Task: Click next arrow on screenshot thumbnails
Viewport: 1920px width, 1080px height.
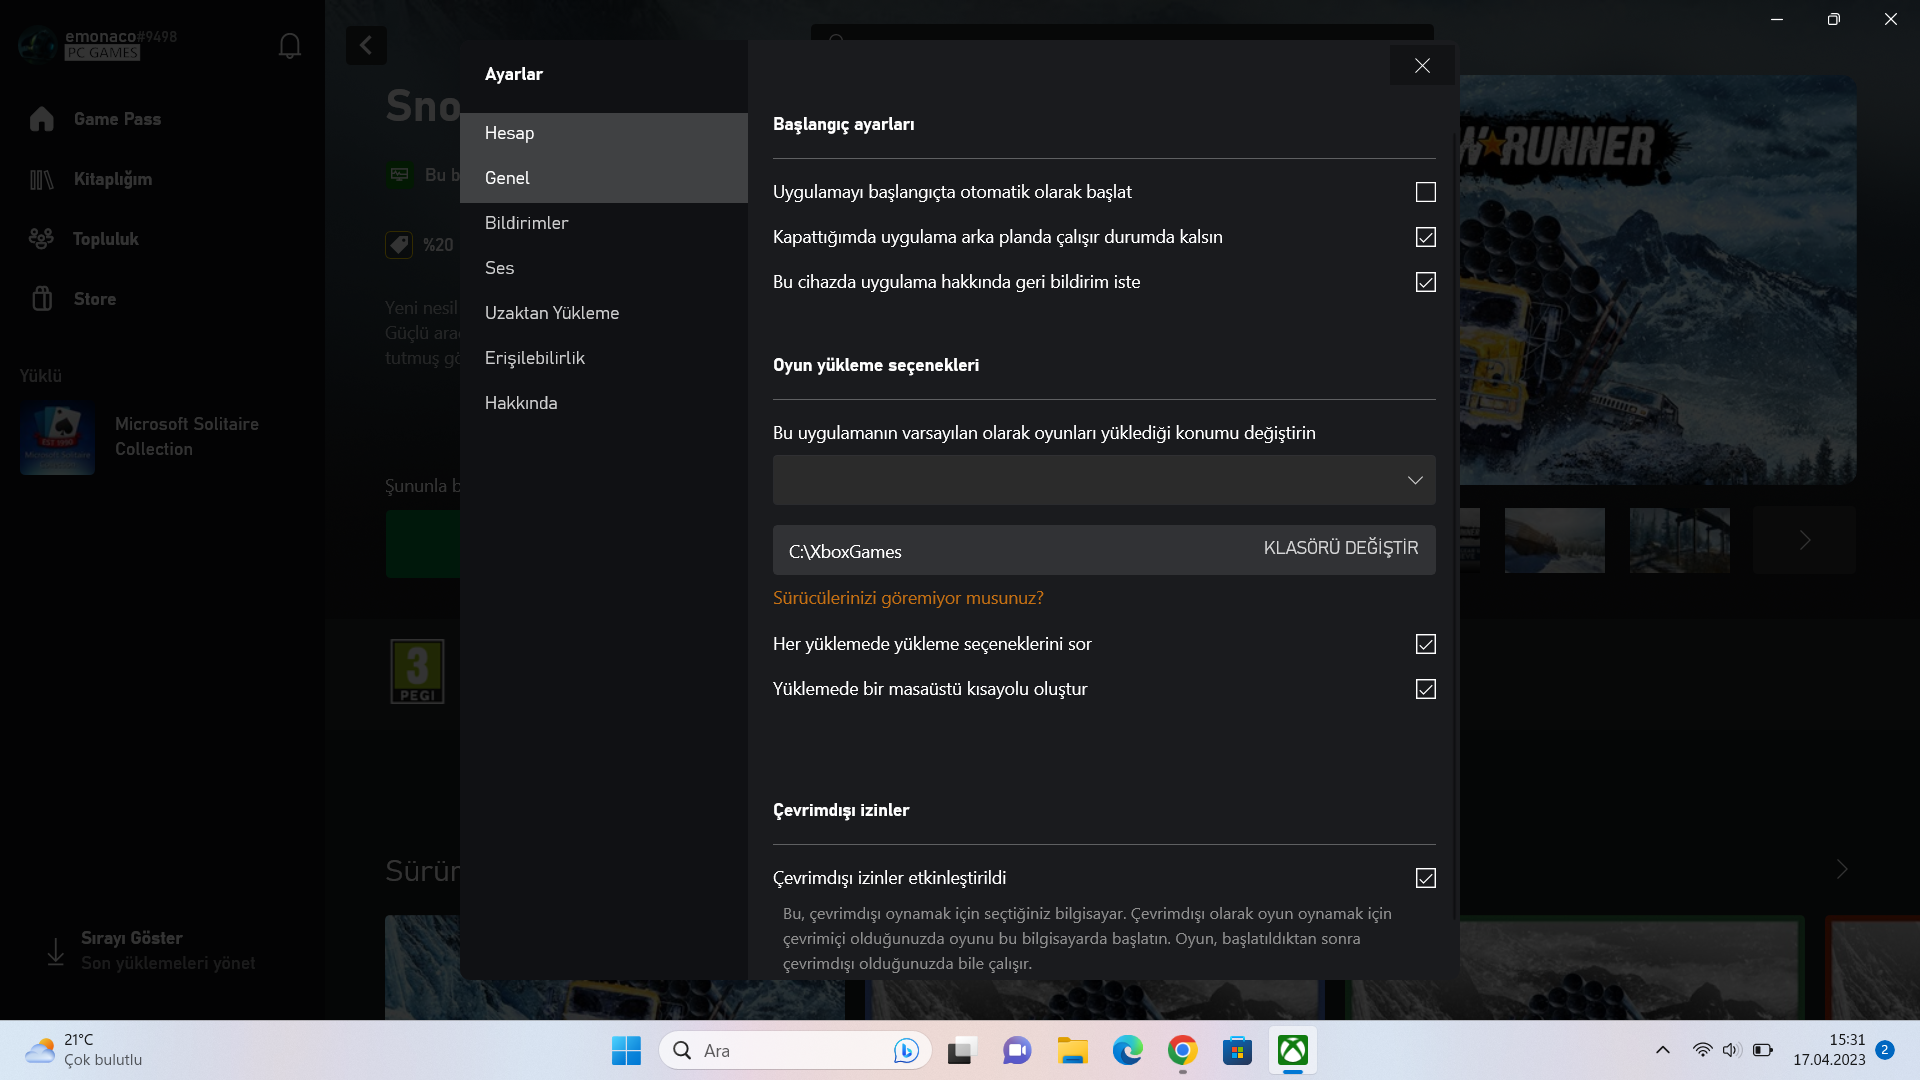Action: click(1804, 541)
